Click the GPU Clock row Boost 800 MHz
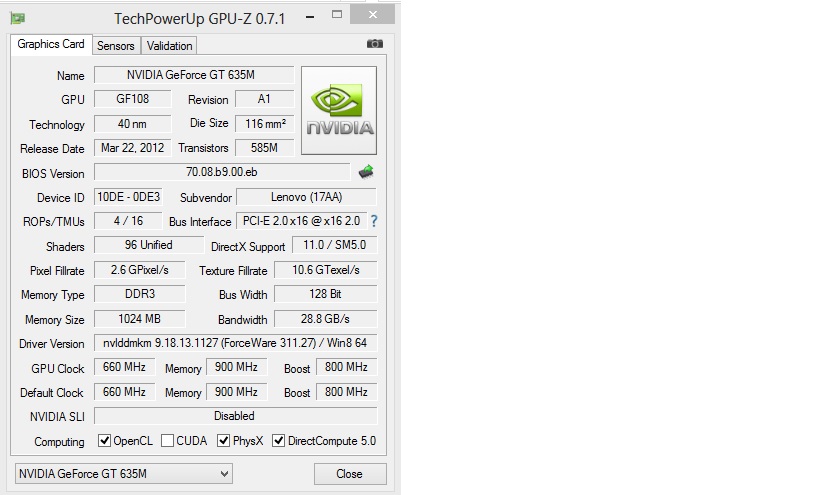Image resolution: width=819 pixels, height=495 pixels. click(346, 367)
